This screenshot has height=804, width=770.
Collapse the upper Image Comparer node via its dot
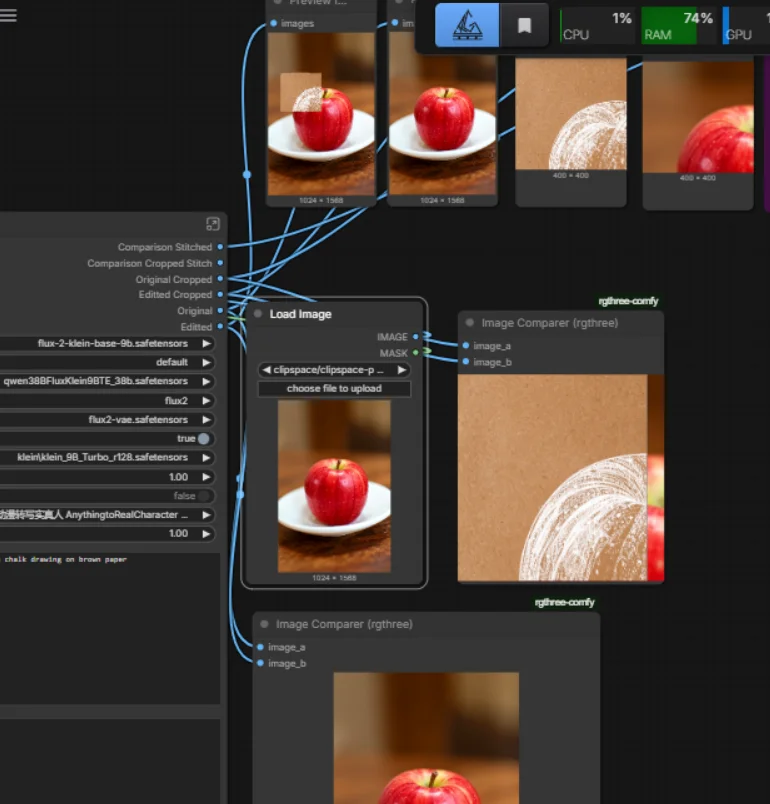click(x=470, y=323)
